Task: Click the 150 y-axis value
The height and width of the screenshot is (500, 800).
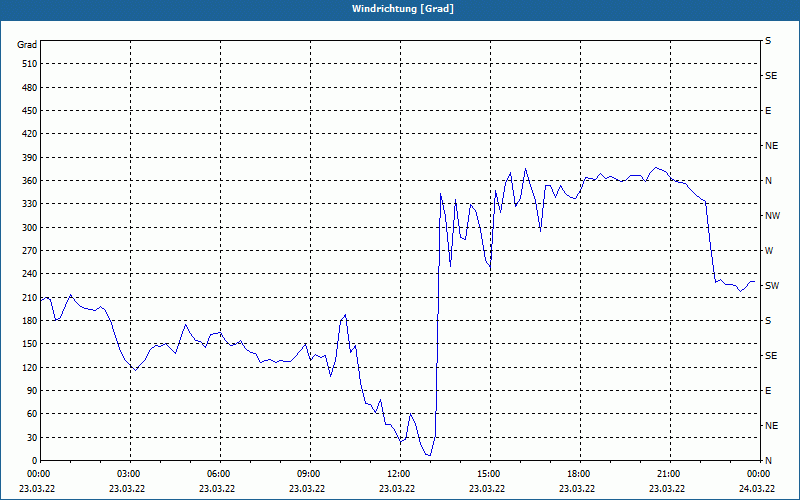Action: (30, 344)
